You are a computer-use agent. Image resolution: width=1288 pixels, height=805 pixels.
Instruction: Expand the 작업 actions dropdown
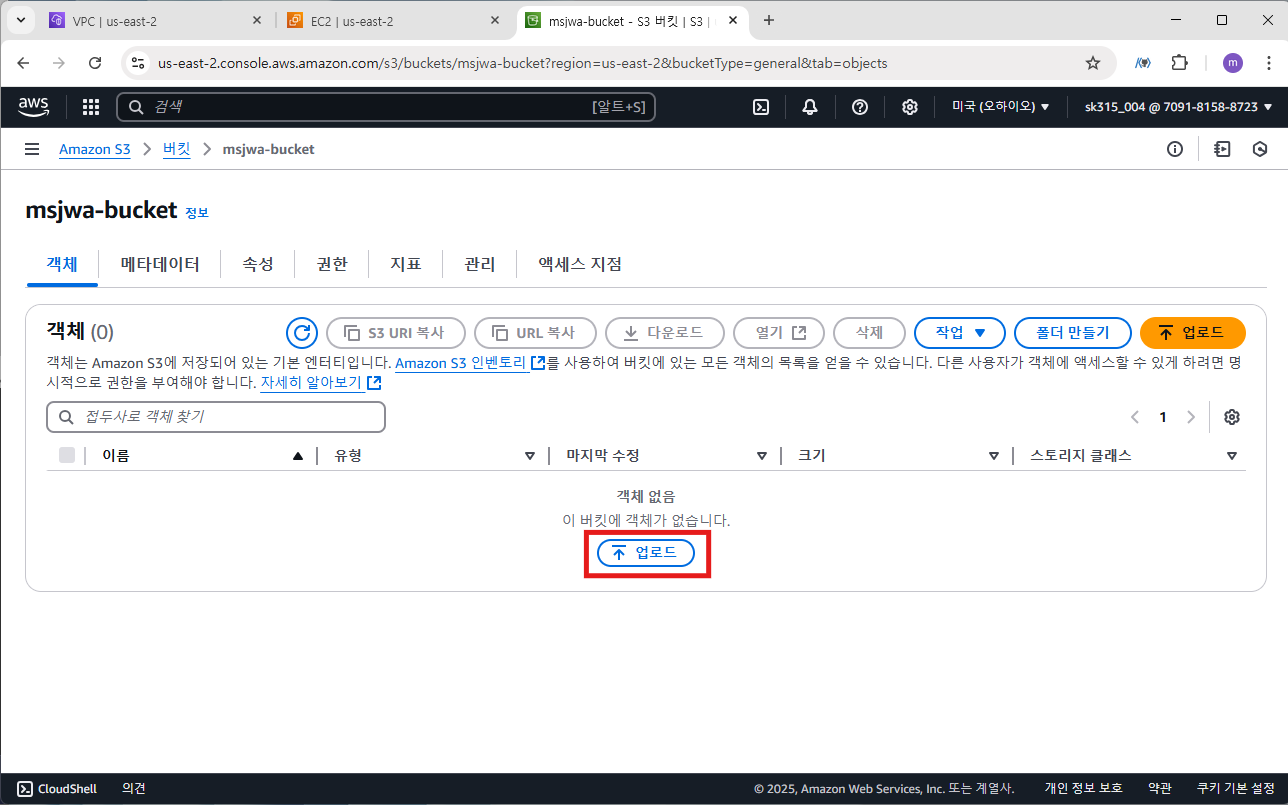pyautogui.click(x=960, y=333)
